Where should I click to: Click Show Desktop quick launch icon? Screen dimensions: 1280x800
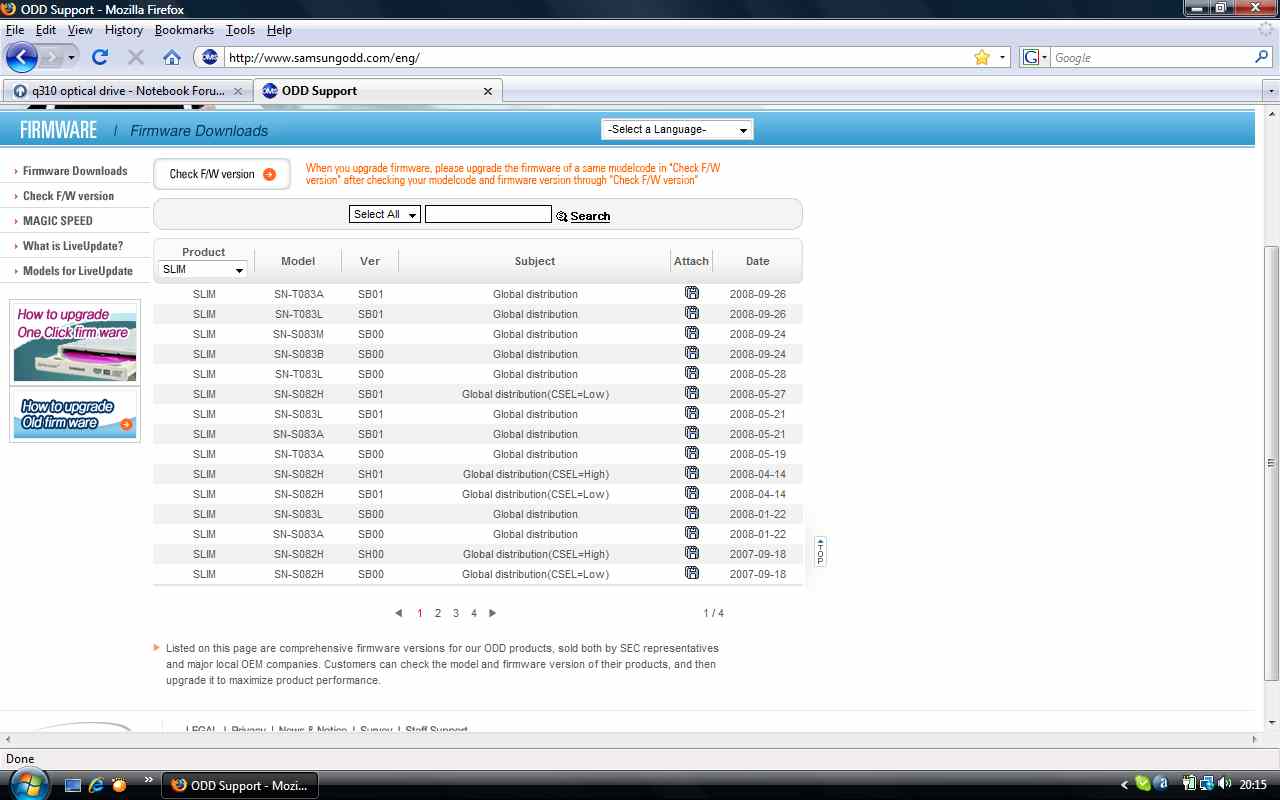pos(73,785)
